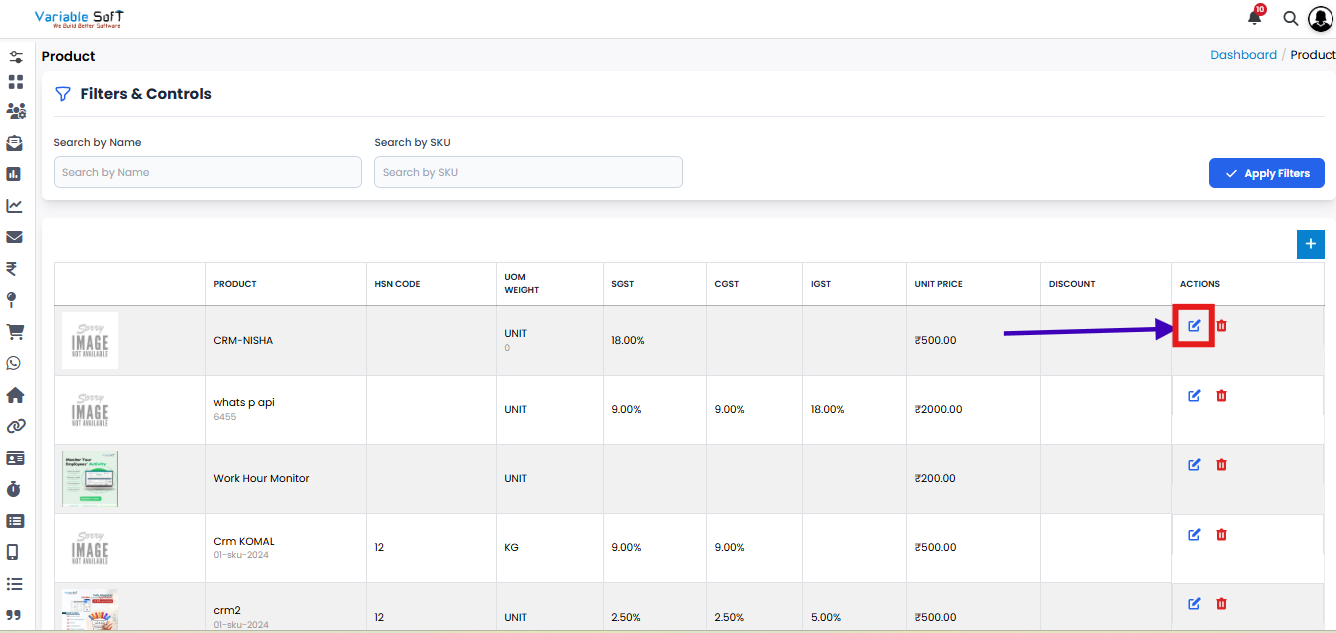Edit the CRM-NISHA product
This screenshot has width=1336, height=633.
click(x=1194, y=326)
